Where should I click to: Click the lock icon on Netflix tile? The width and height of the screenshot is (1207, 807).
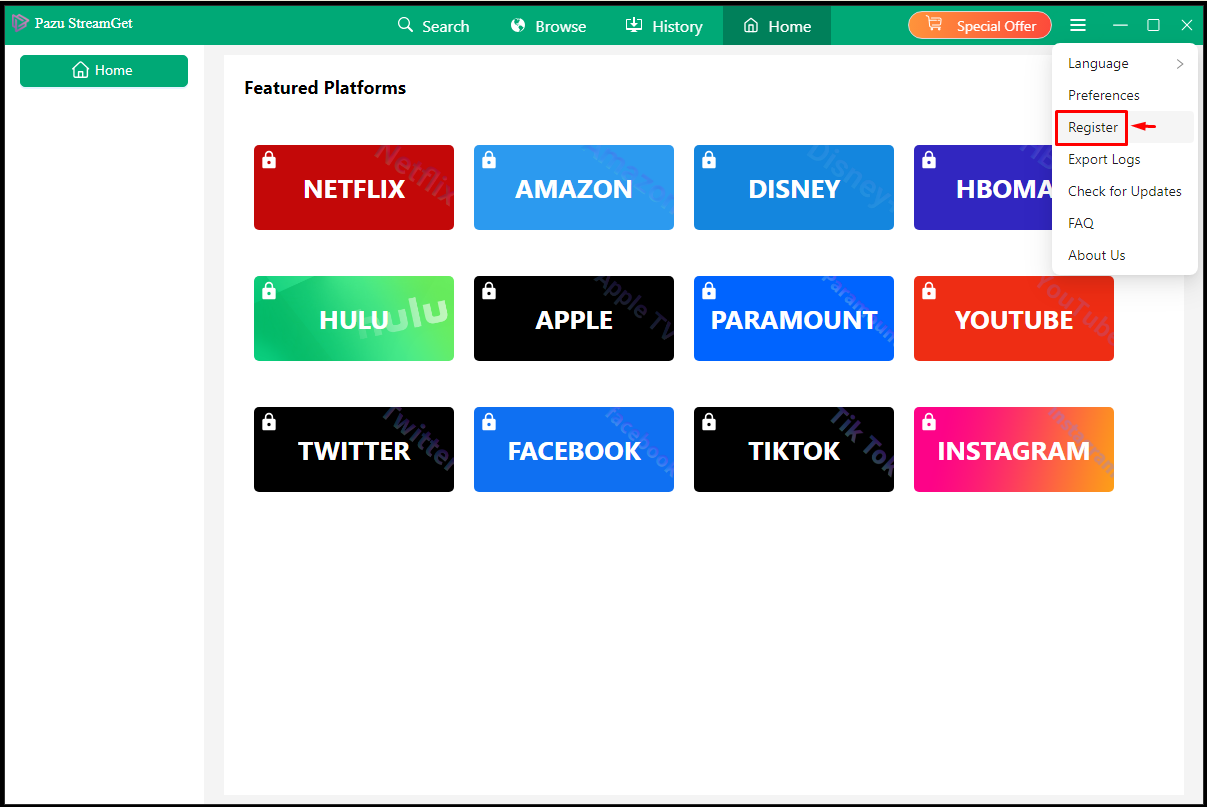[269, 160]
